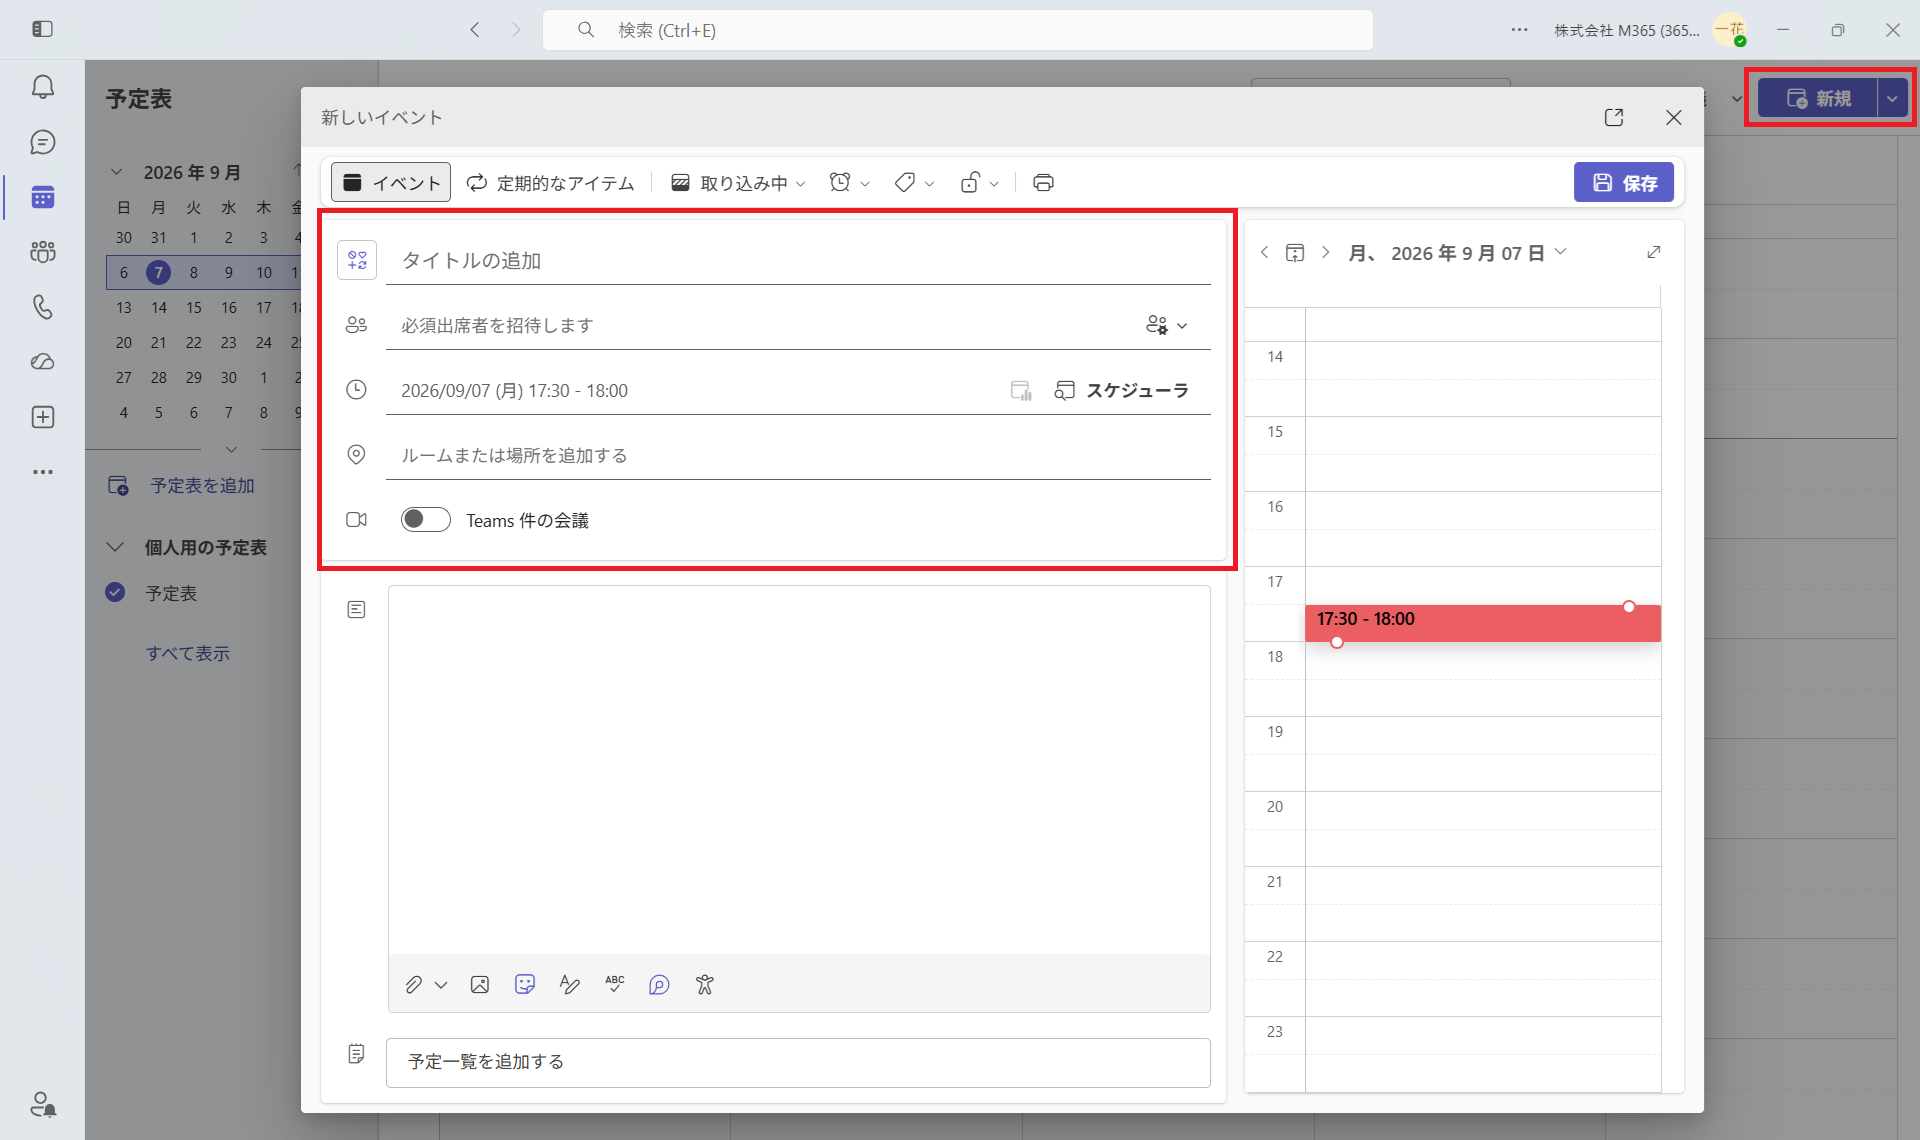Image resolution: width=1920 pixels, height=1140 pixels.
Task: Click the spell check ABC icon
Action: [615, 985]
